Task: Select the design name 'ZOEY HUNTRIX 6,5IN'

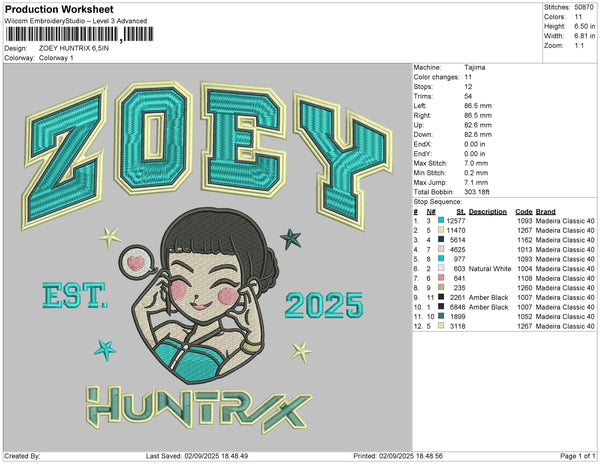Action: (74, 49)
